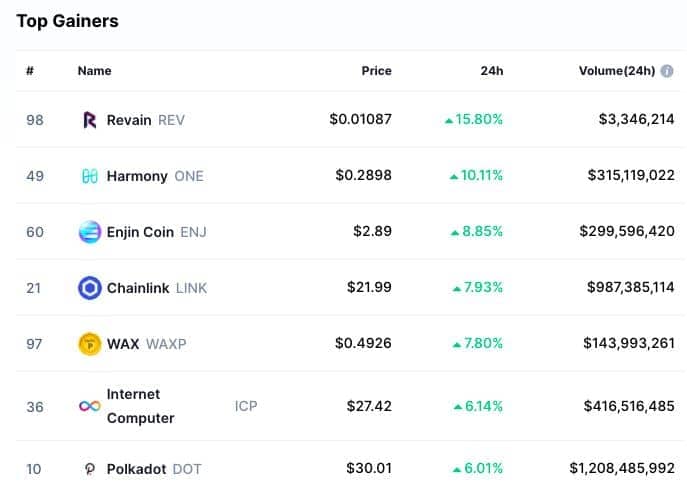
Task: Open the Polkadot name link
Action: coord(136,469)
